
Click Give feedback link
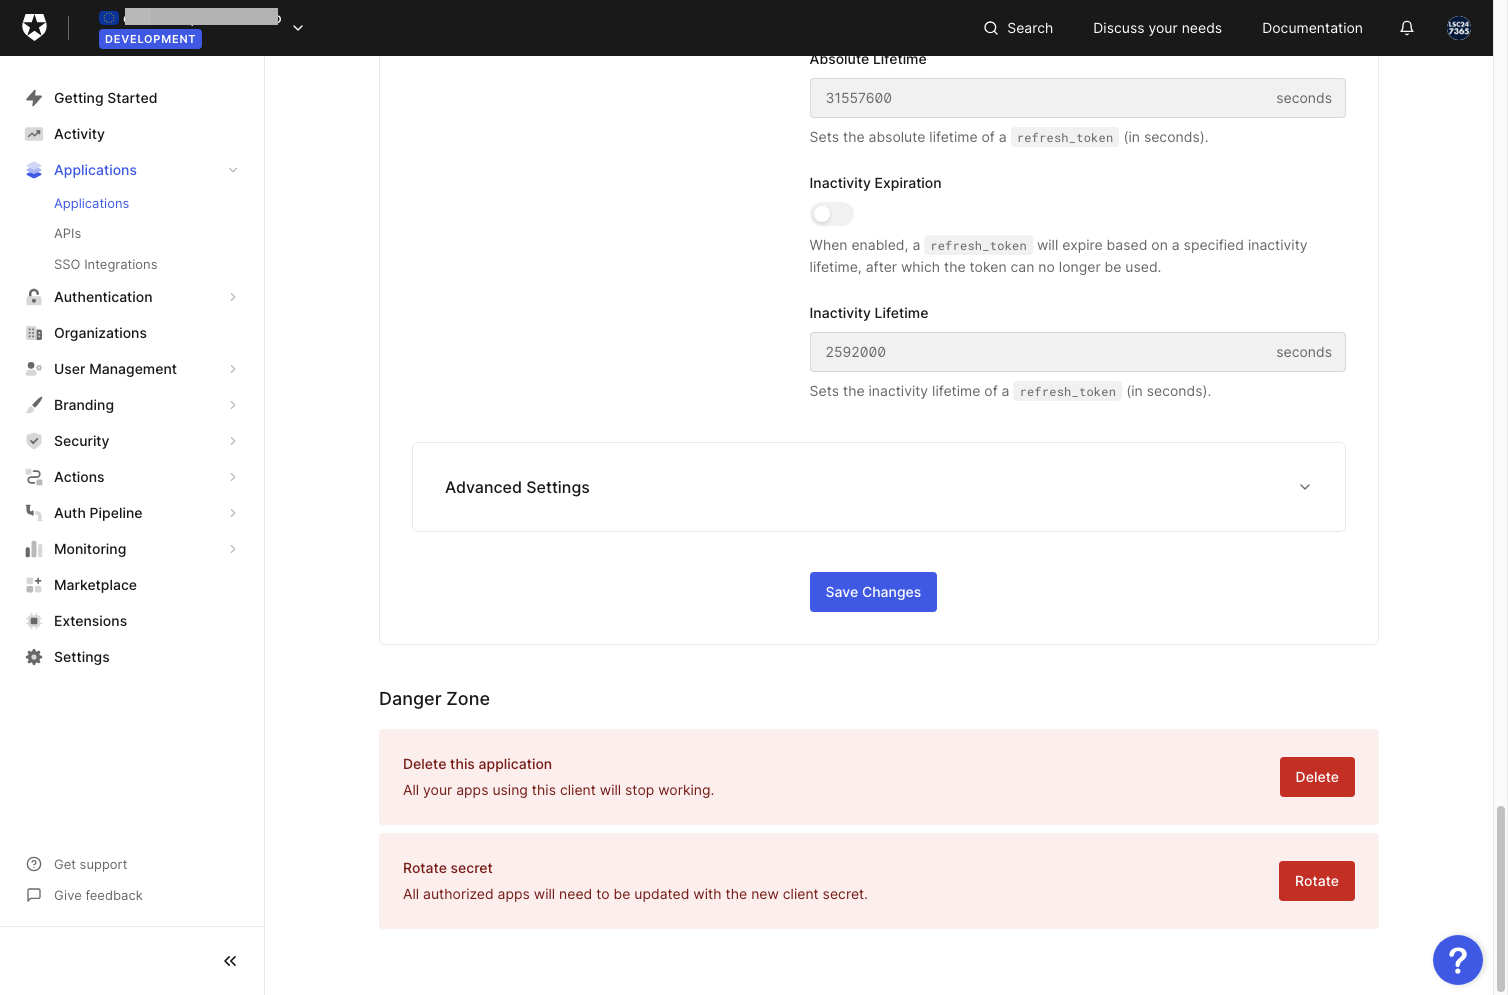pyautogui.click(x=98, y=895)
